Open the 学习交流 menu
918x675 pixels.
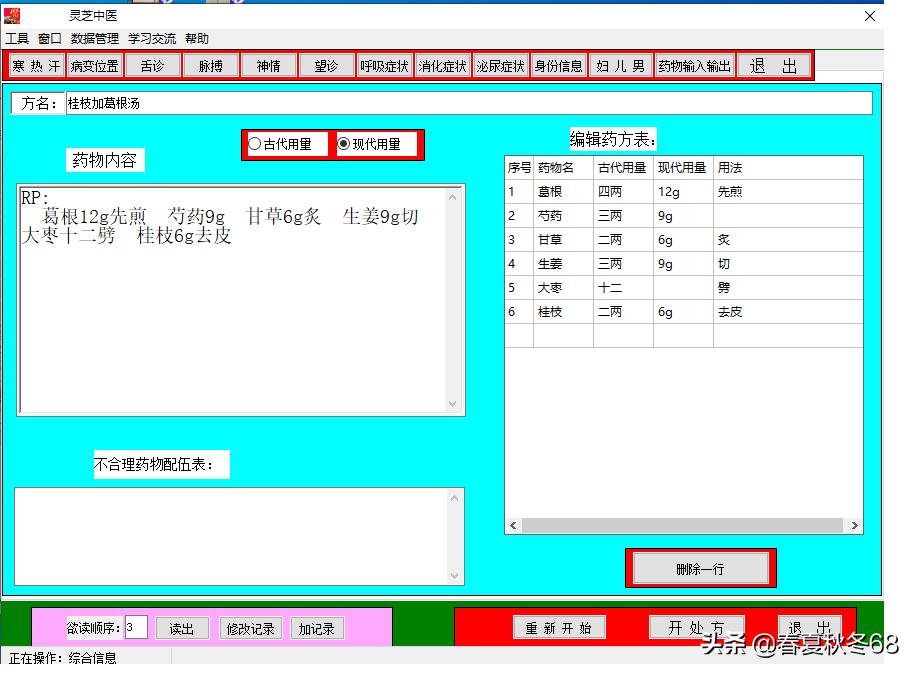(151, 39)
